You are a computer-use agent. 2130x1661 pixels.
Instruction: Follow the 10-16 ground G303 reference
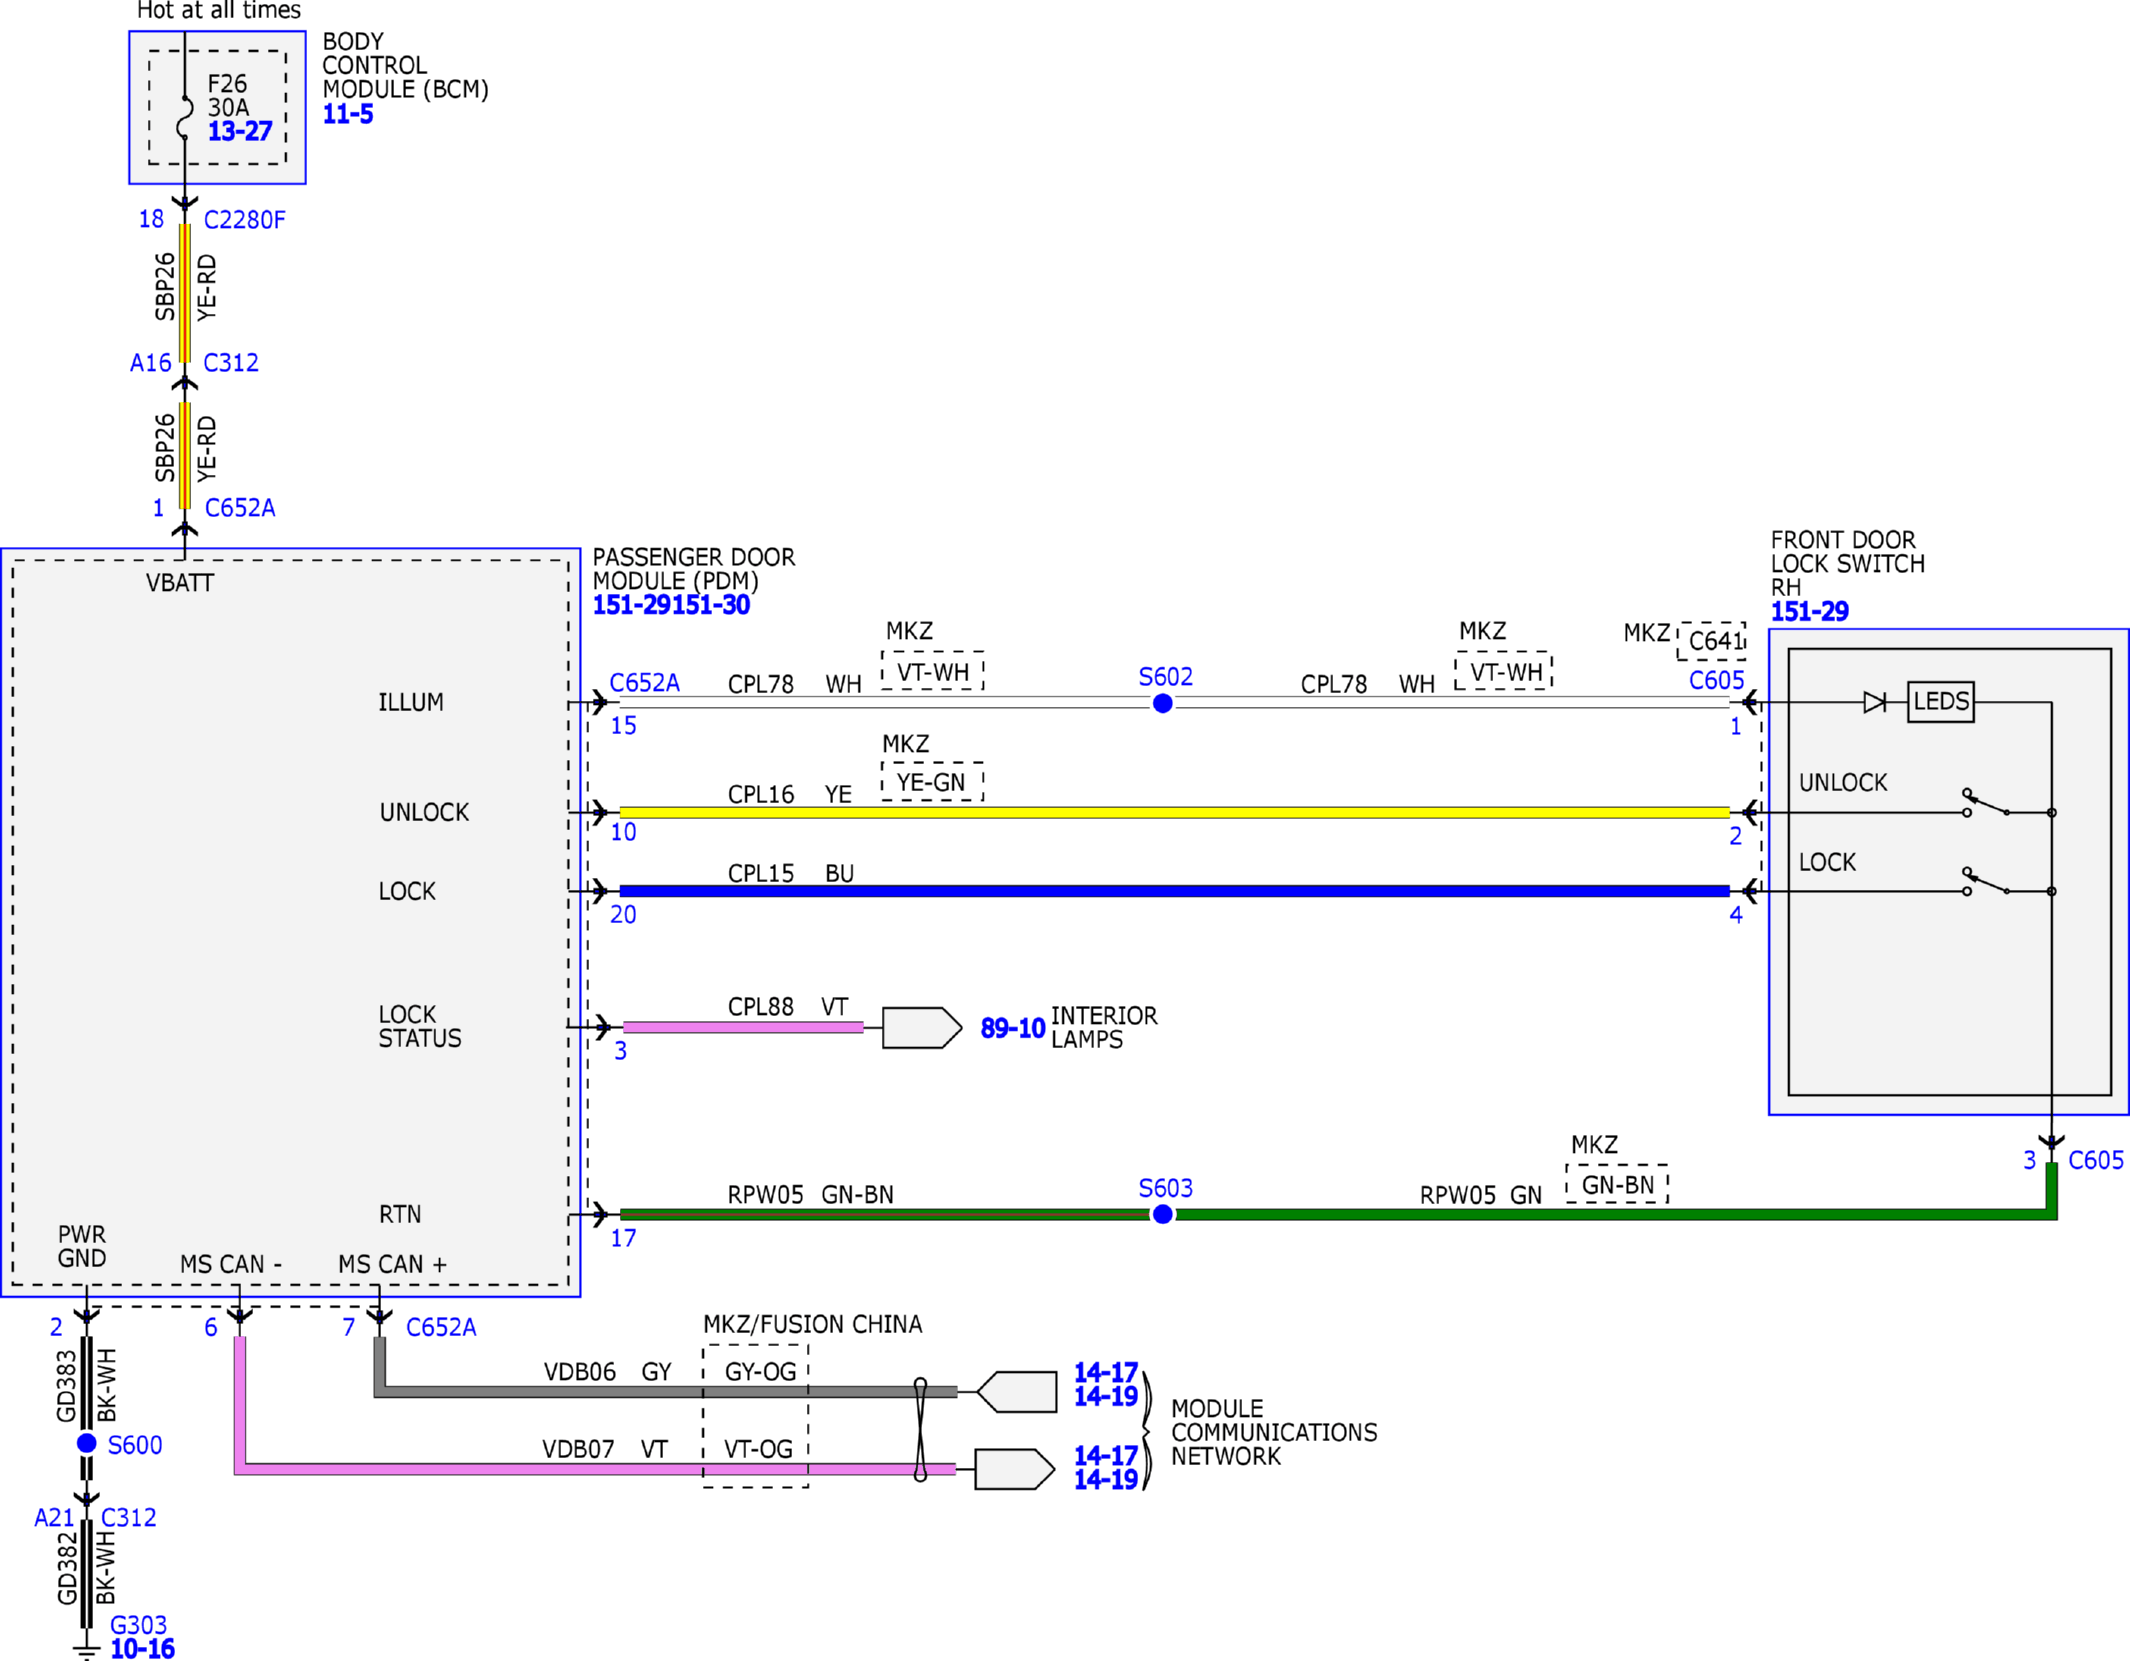[142, 1649]
